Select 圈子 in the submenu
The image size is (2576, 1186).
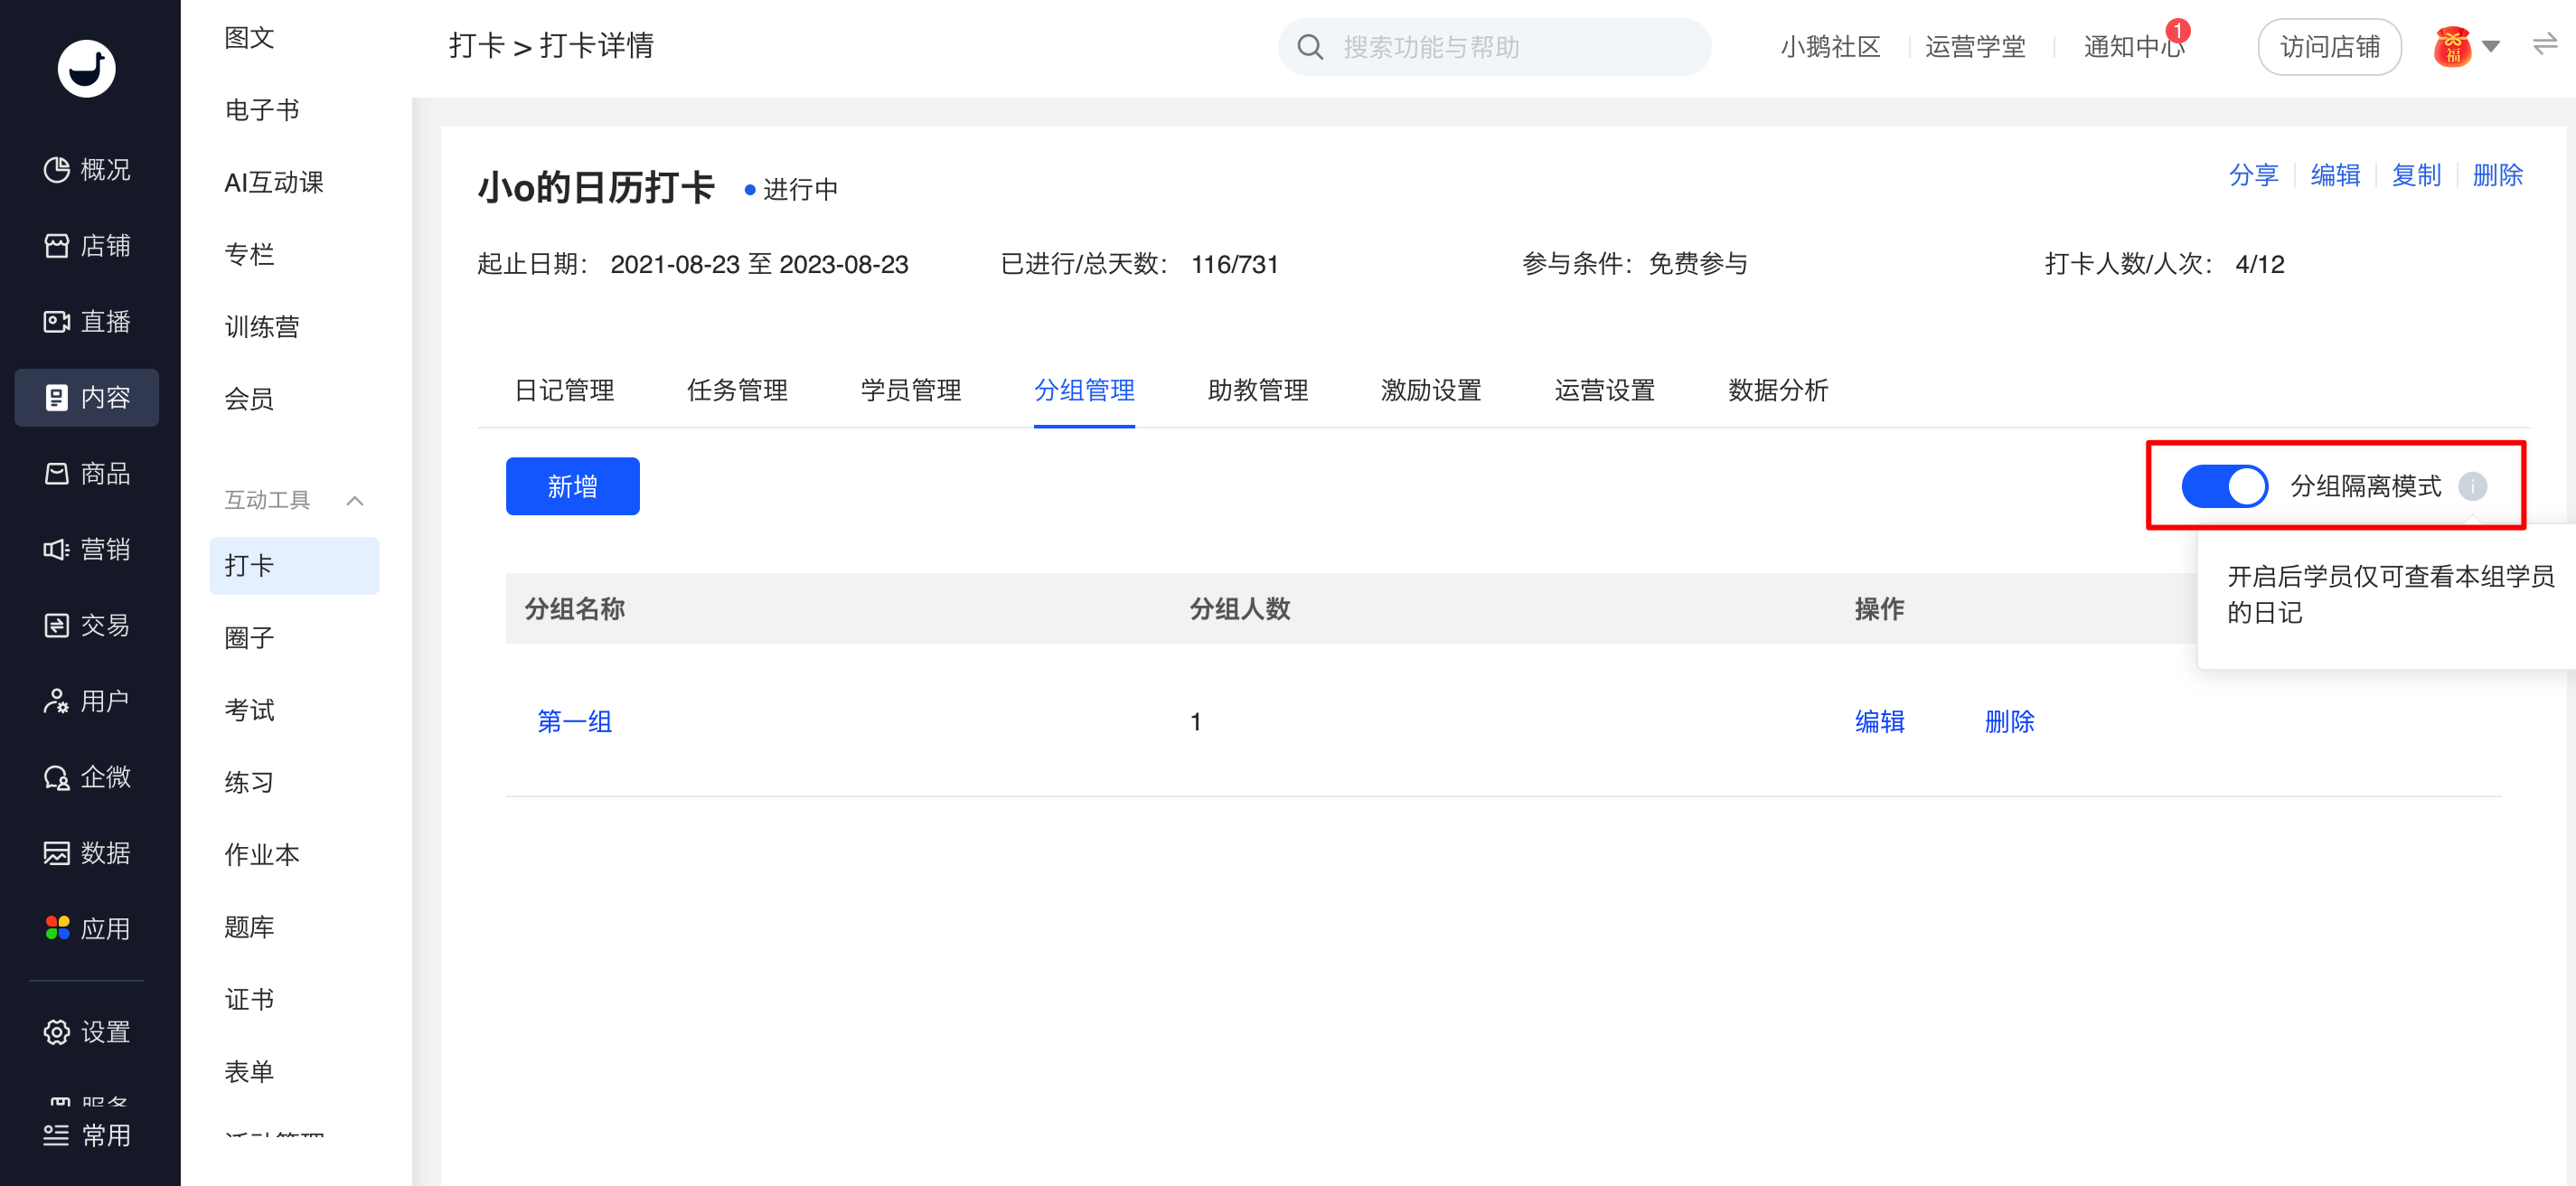click(x=249, y=638)
